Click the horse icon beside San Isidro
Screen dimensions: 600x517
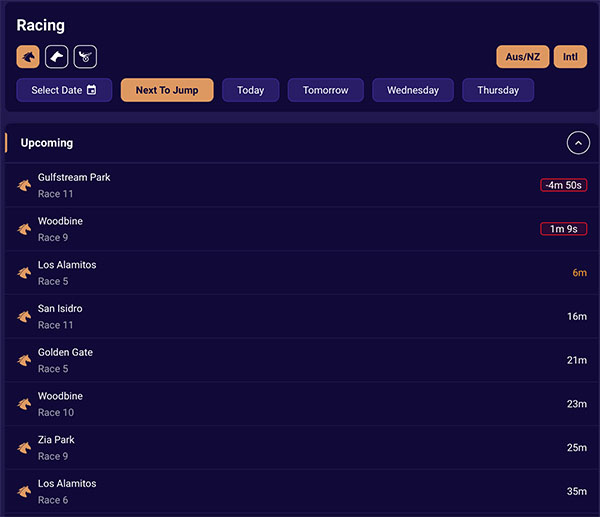coord(24,316)
